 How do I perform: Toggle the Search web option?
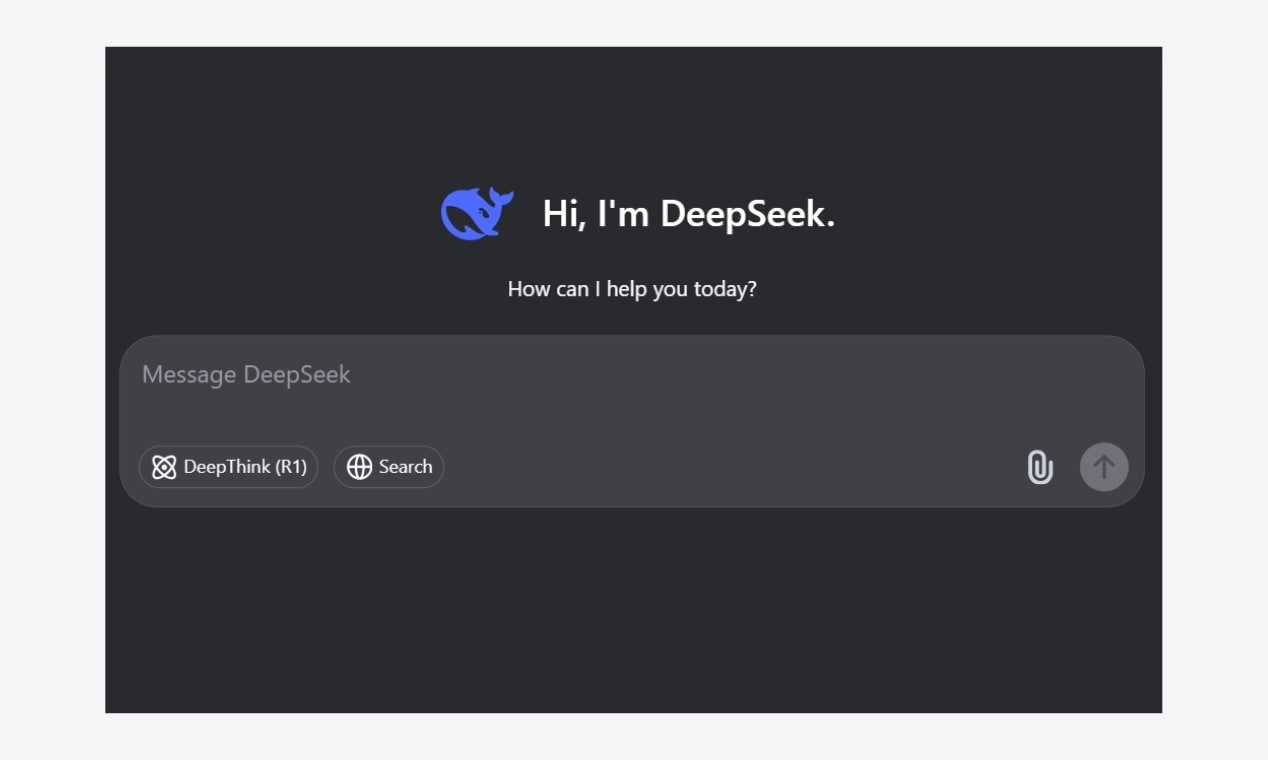pyautogui.click(x=389, y=467)
